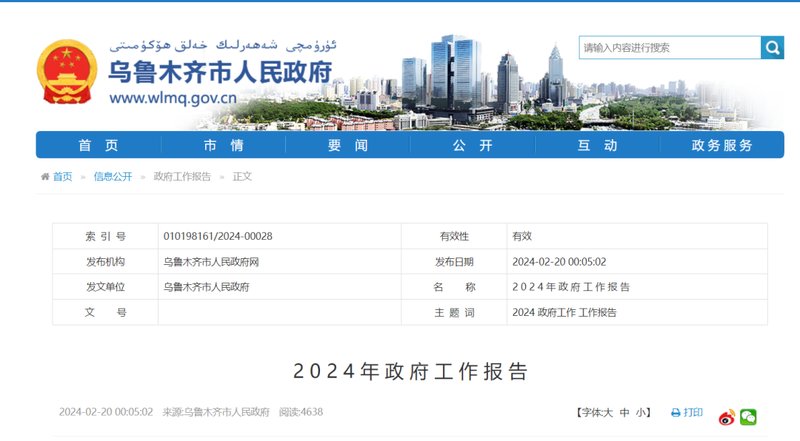The width and height of the screenshot is (800, 441).
Task: Open the 政务服务 navigation tab
Action: [722, 145]
